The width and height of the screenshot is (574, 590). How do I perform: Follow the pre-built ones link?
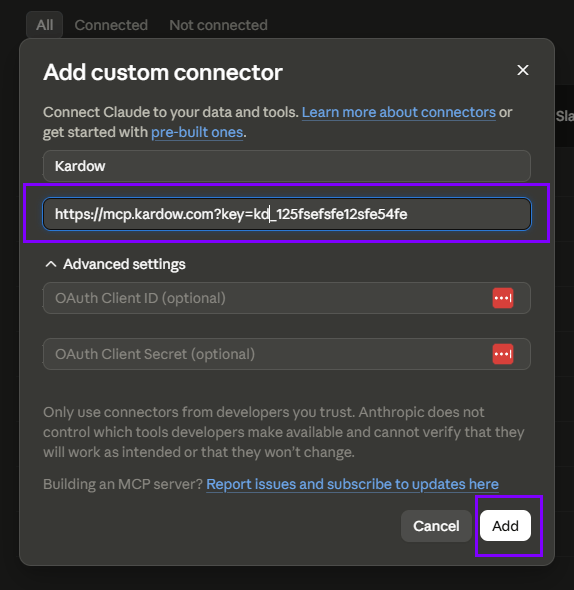[x=197, y=132]
